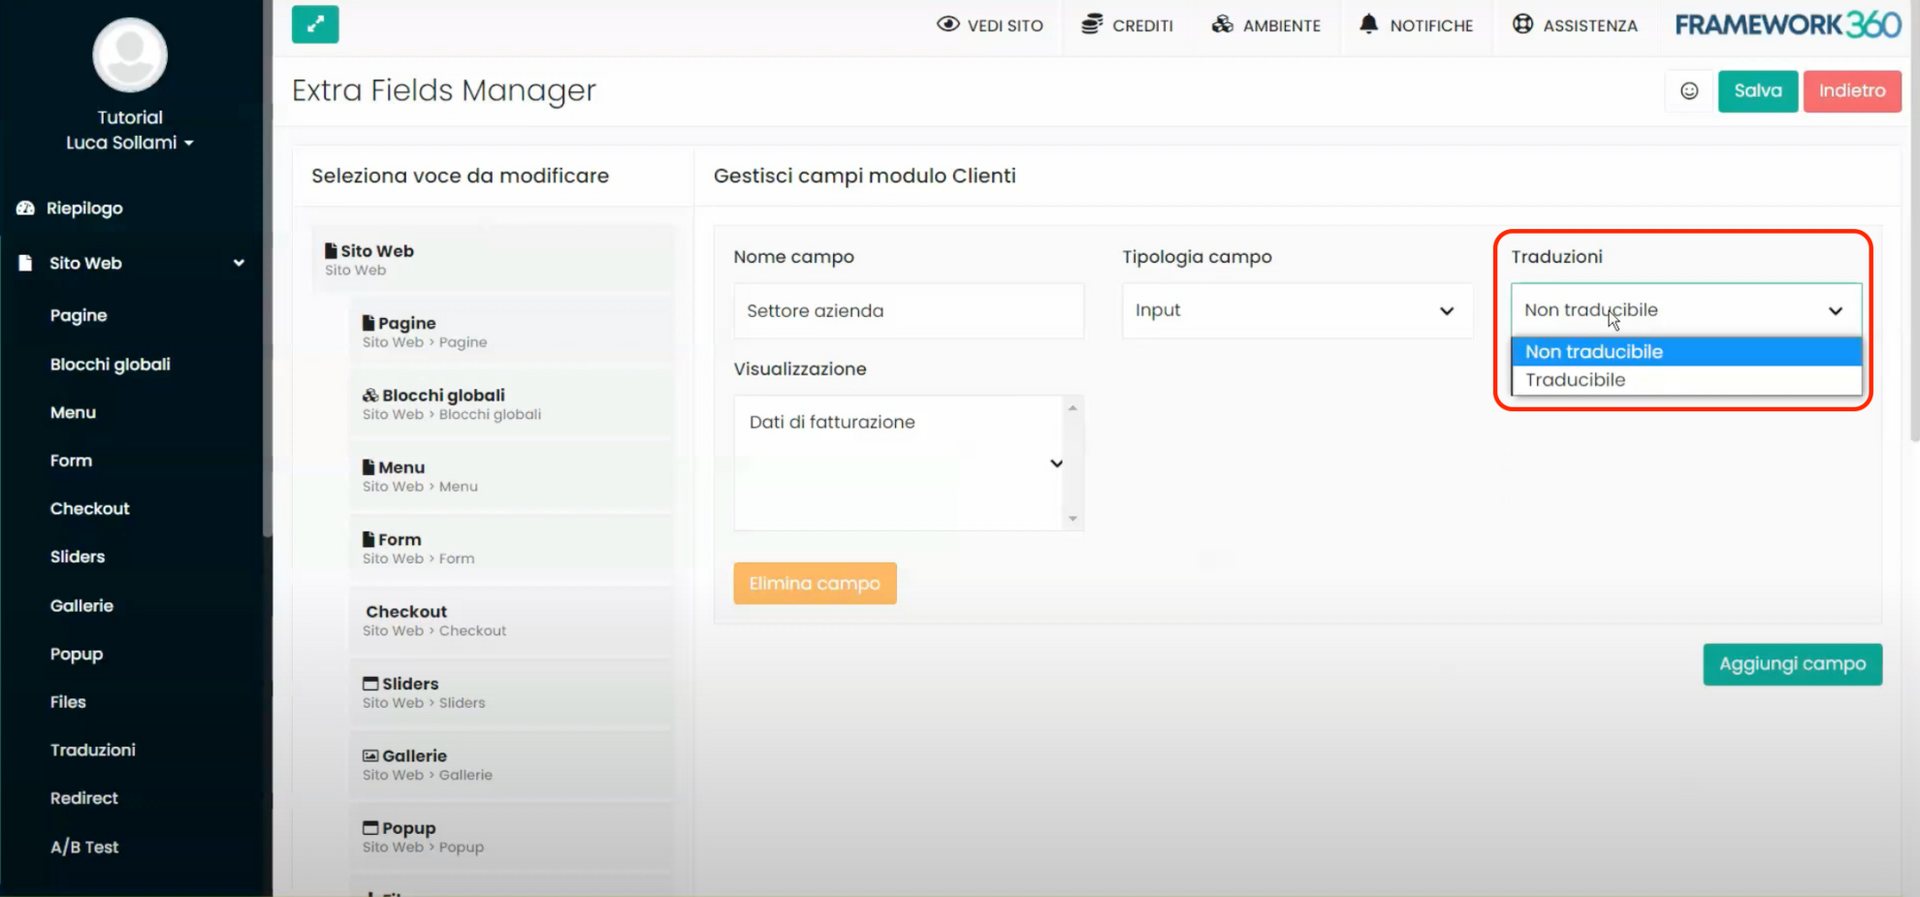The height and width of the screenshot is (897, 1920).
Task: Click the user profile avatar
Action: pyautogui.click(x=130, y=55)
